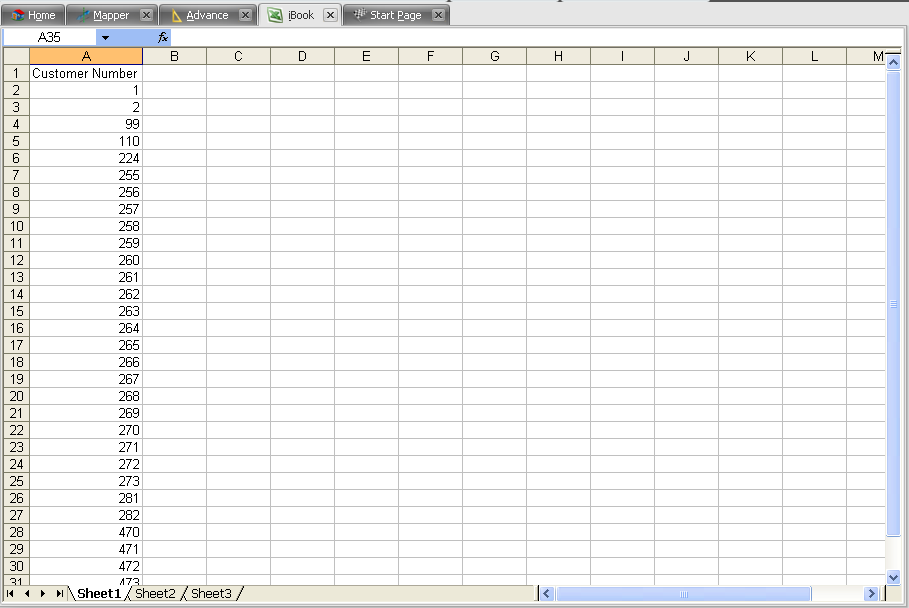Go to the first sheet with navigation arrow
909x608 pixels.
10,594
